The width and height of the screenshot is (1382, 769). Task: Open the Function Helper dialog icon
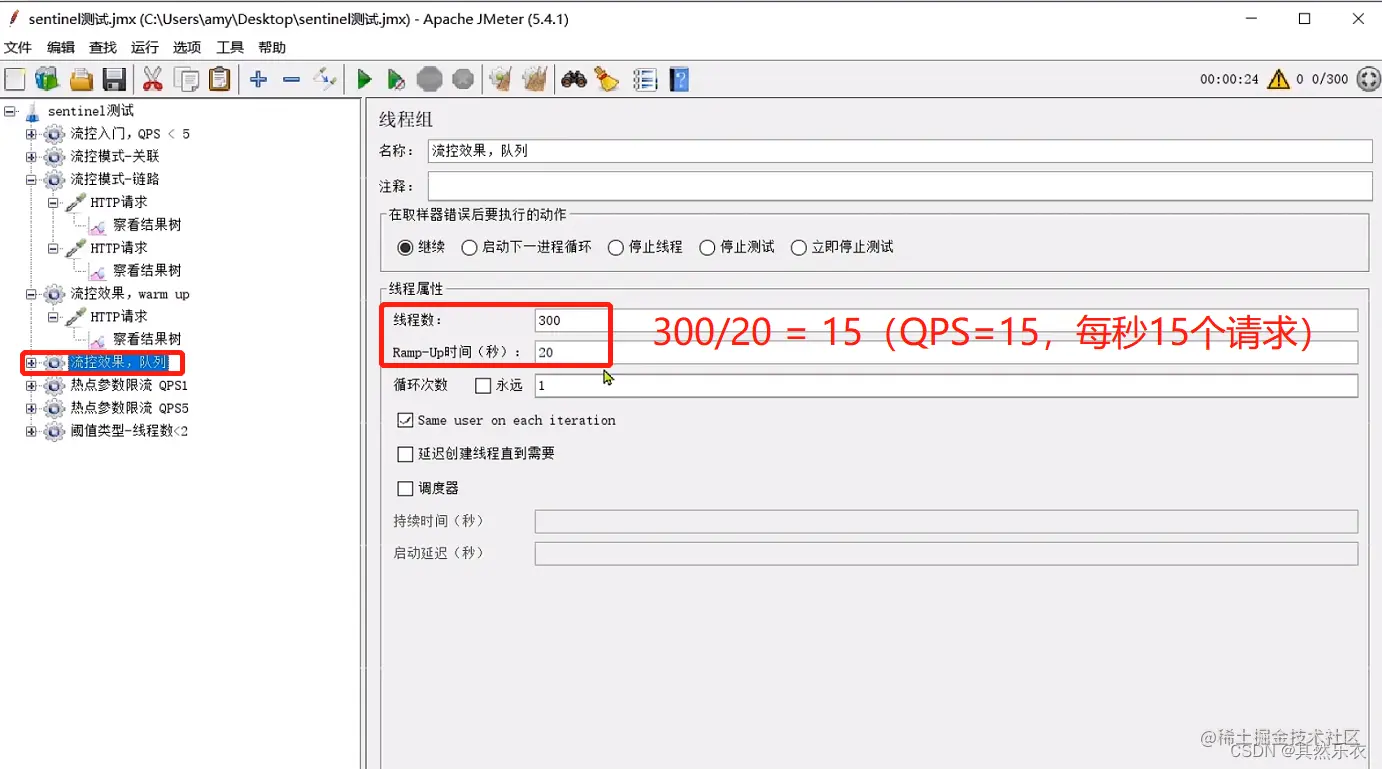[645, 79]
